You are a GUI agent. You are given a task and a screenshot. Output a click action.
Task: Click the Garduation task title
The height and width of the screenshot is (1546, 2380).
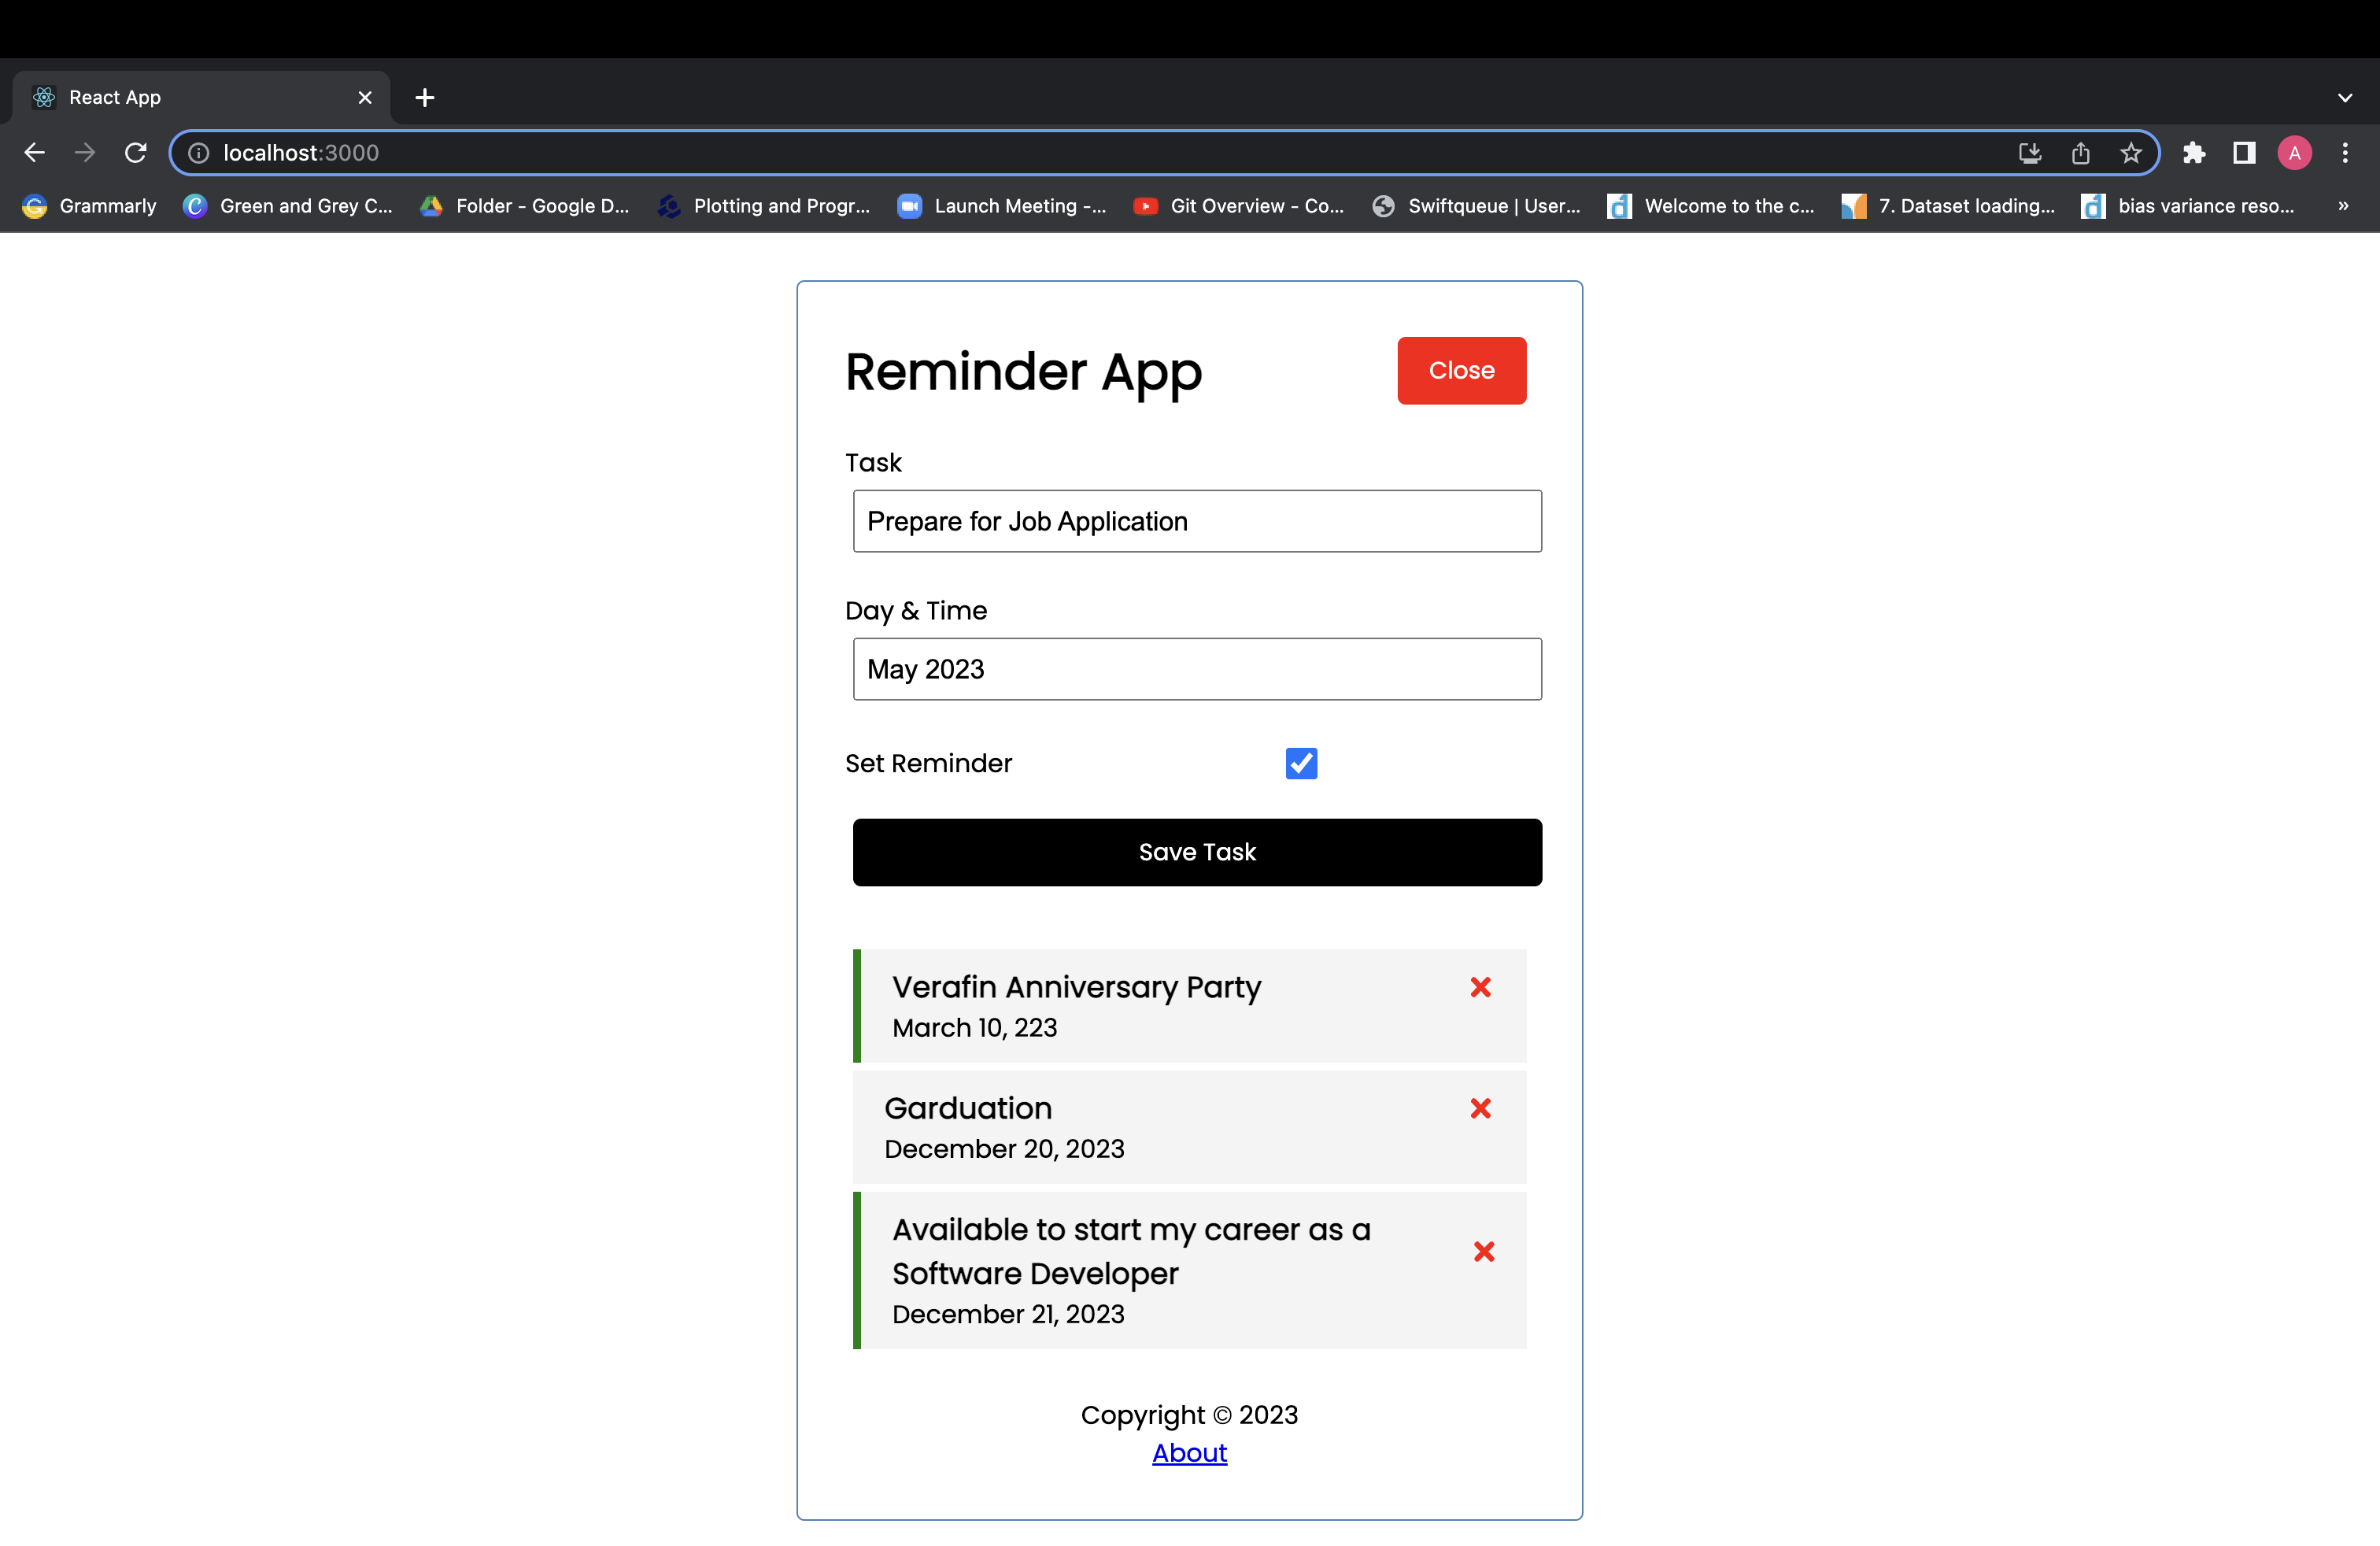tap(968, 1108)
